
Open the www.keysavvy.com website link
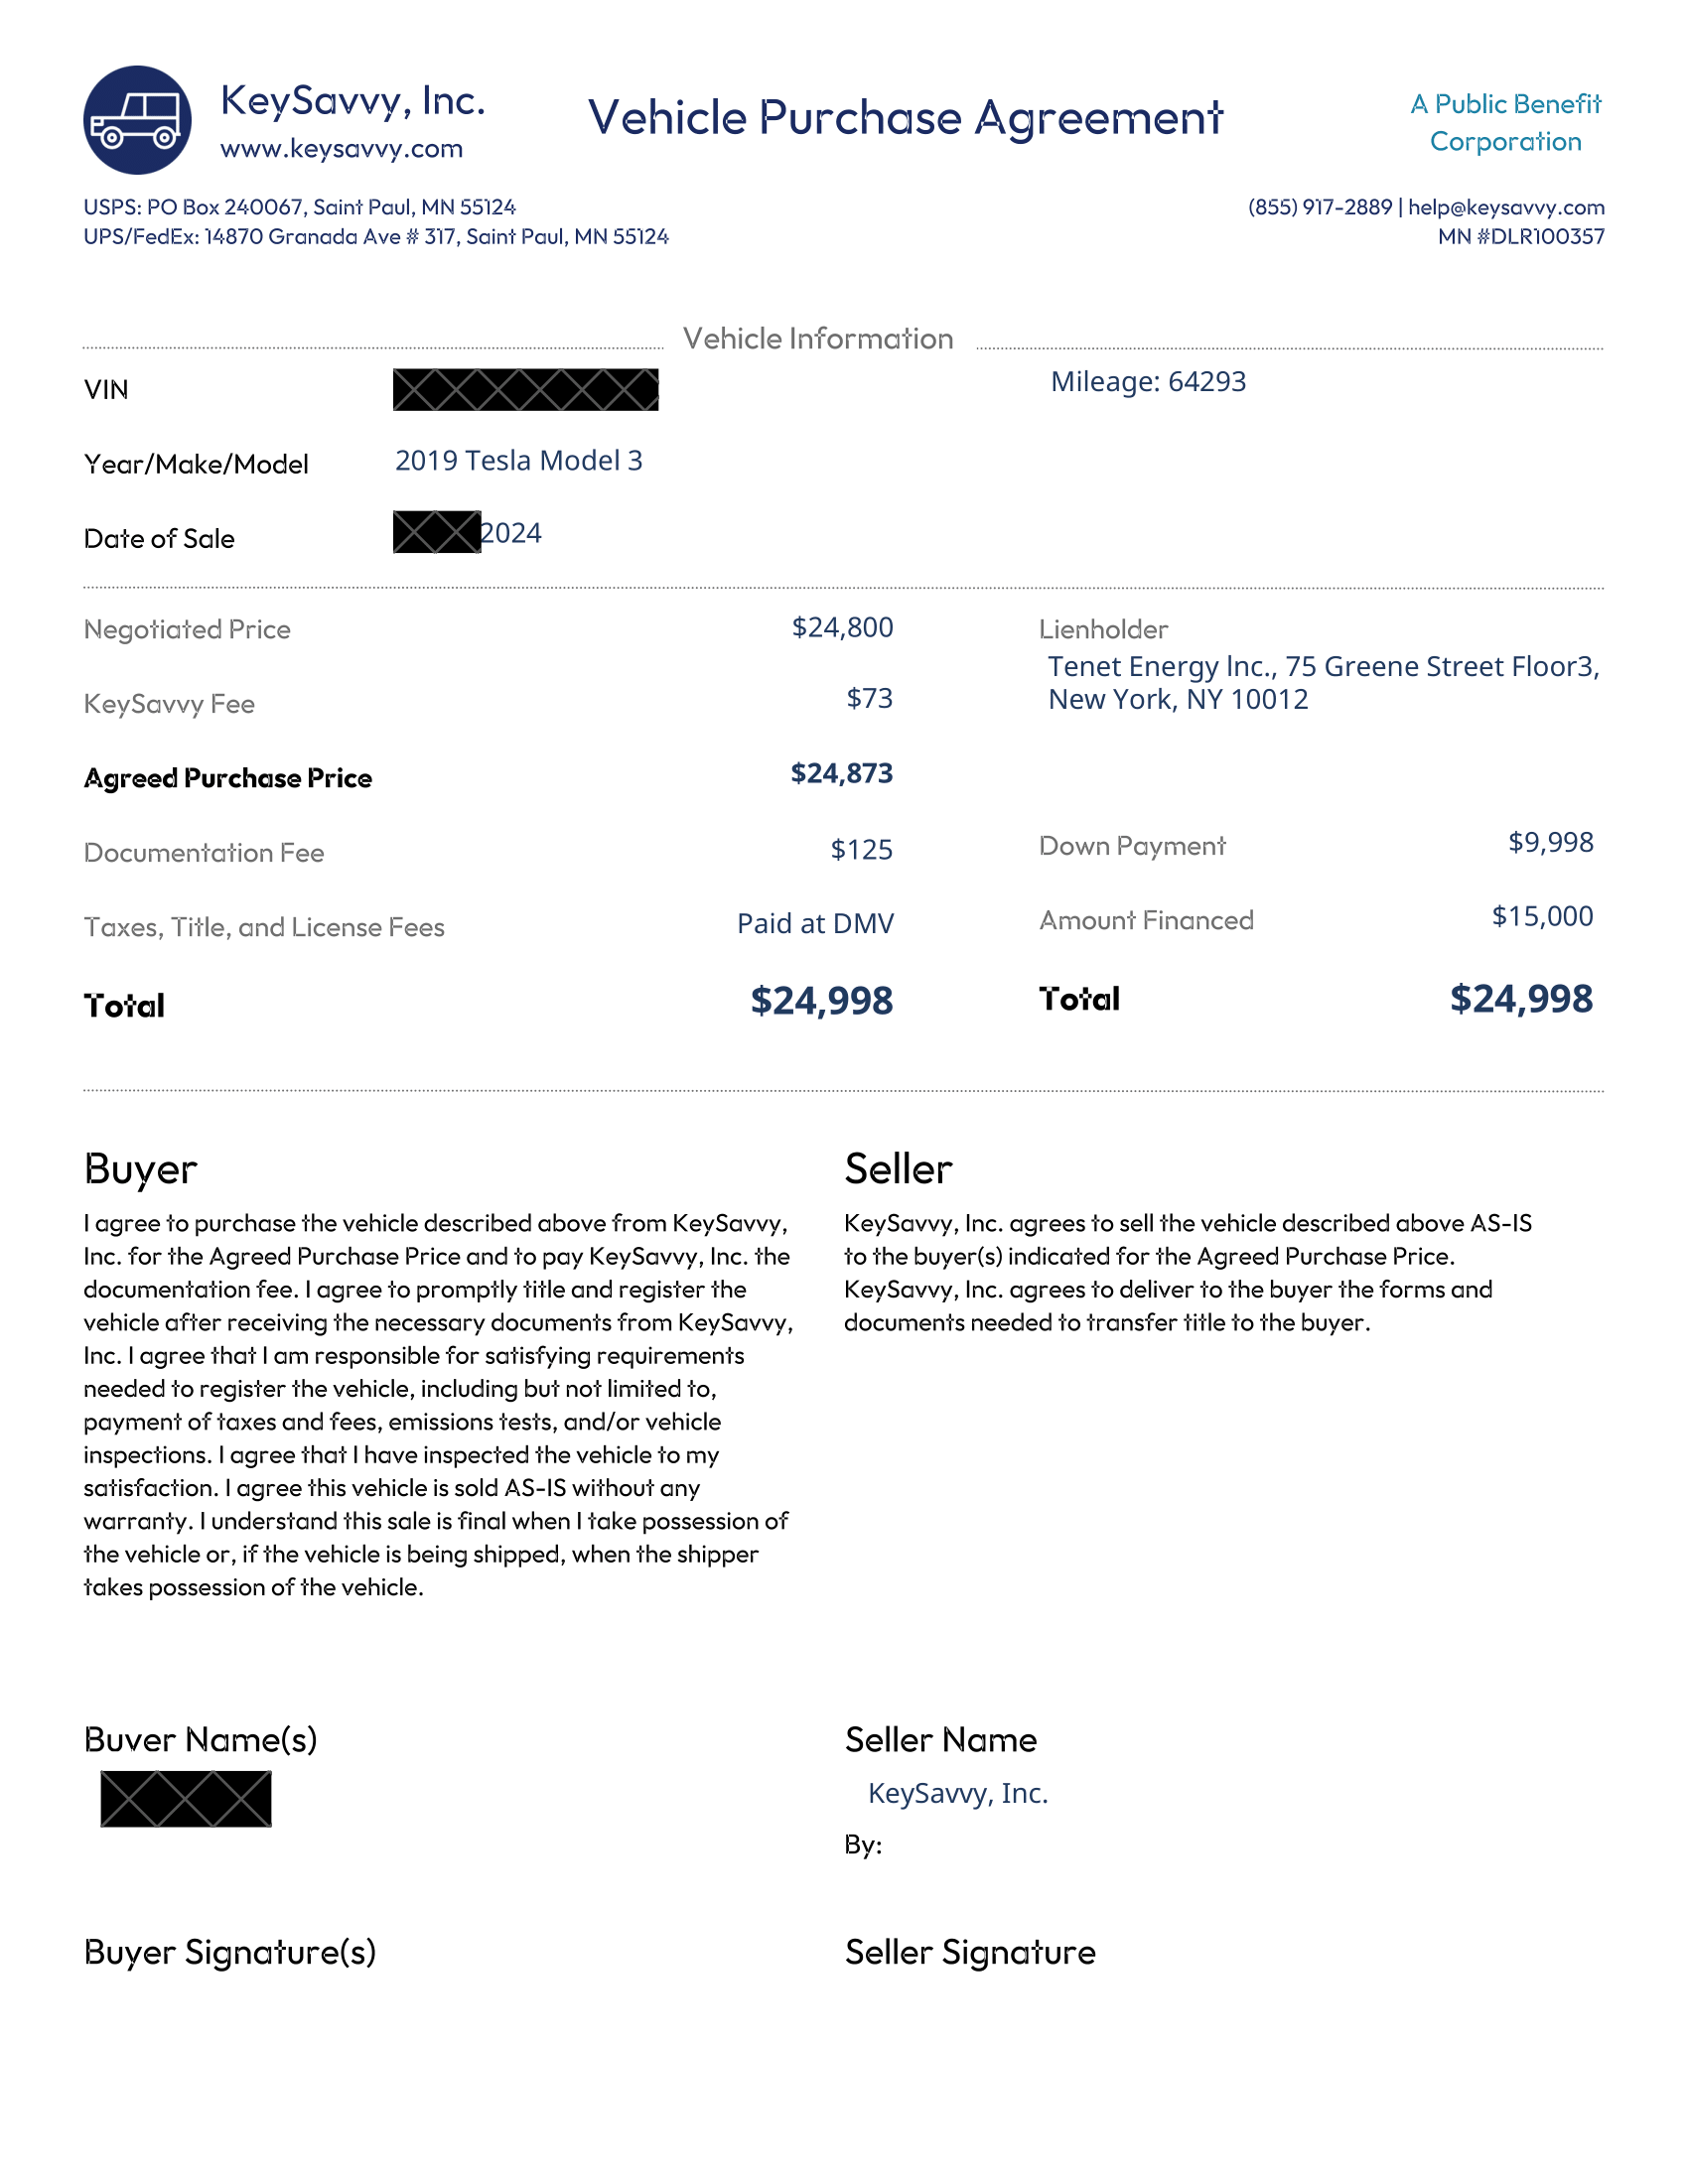[341, 149]
